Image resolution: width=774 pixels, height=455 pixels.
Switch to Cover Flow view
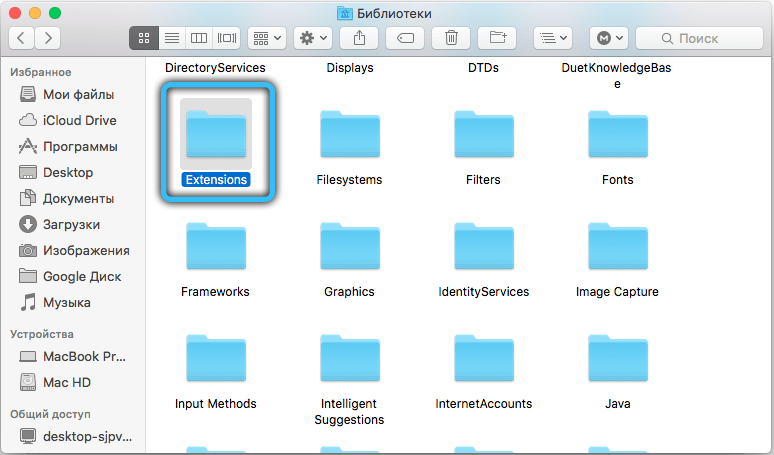[227, 38]
